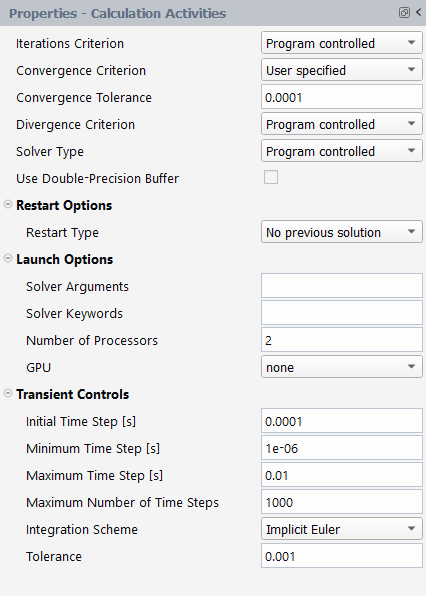Open the Solver Type dropdown
The image size is (426, 596).
(x=342, y=151)
